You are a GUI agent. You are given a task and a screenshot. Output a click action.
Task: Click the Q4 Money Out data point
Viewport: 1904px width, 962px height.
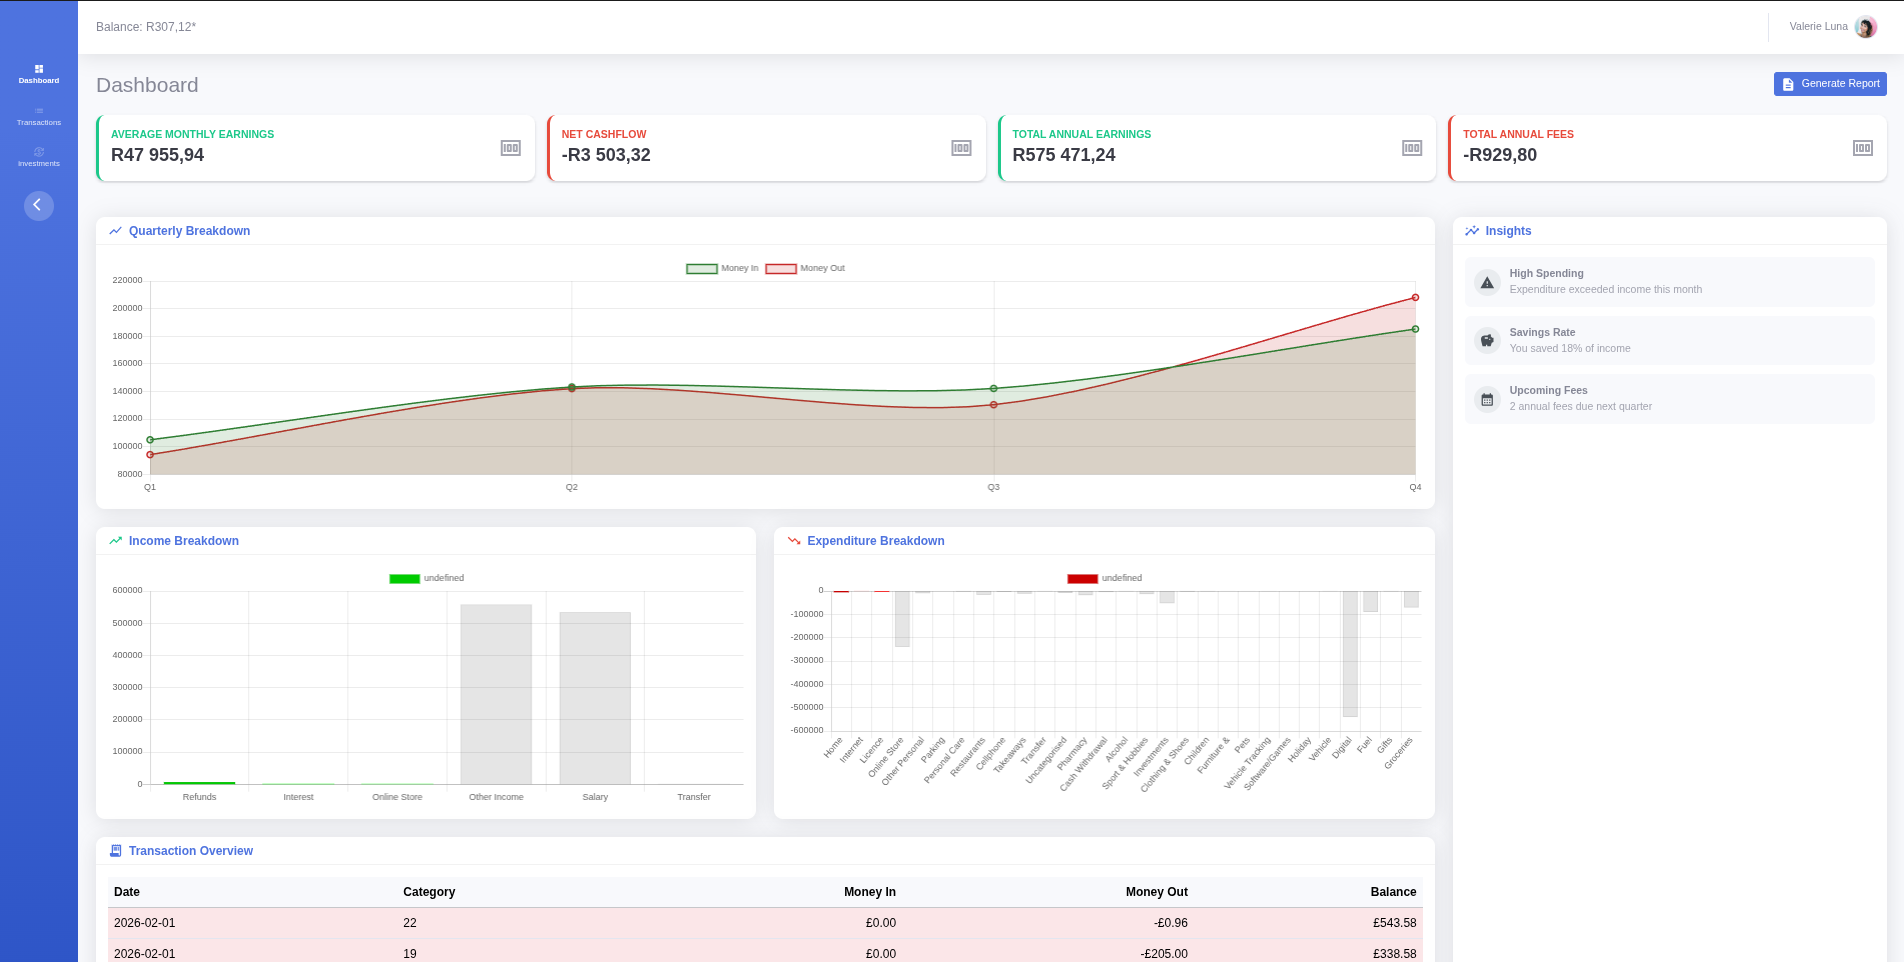click(1415, 297)
